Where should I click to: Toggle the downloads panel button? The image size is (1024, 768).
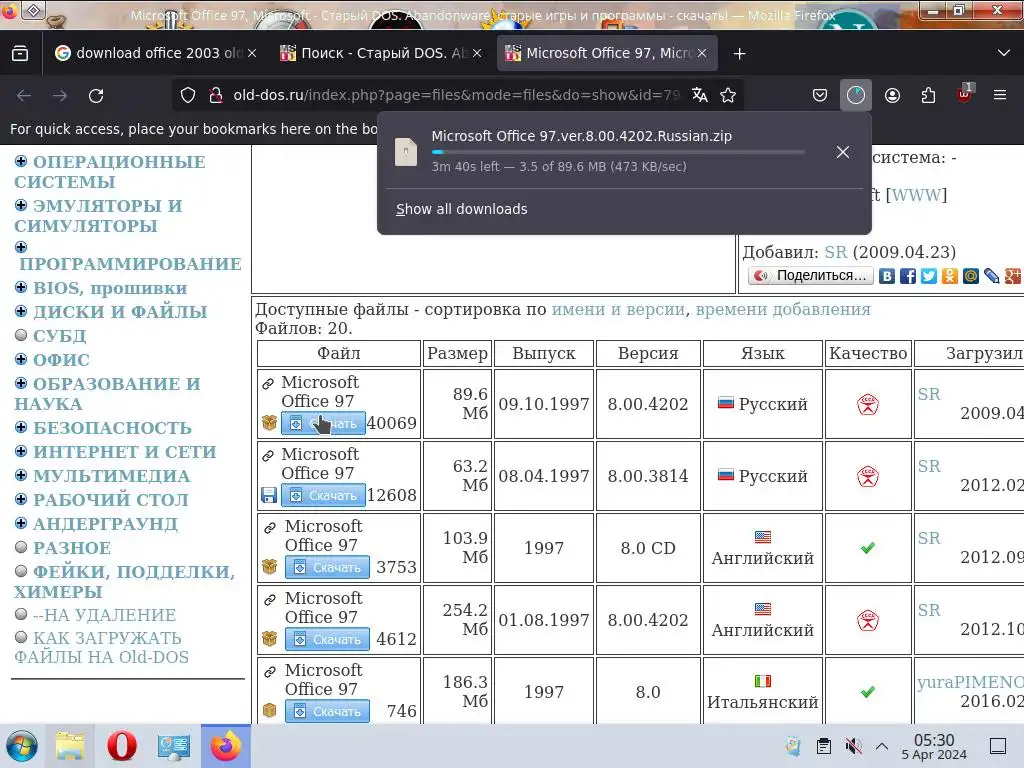856,95
